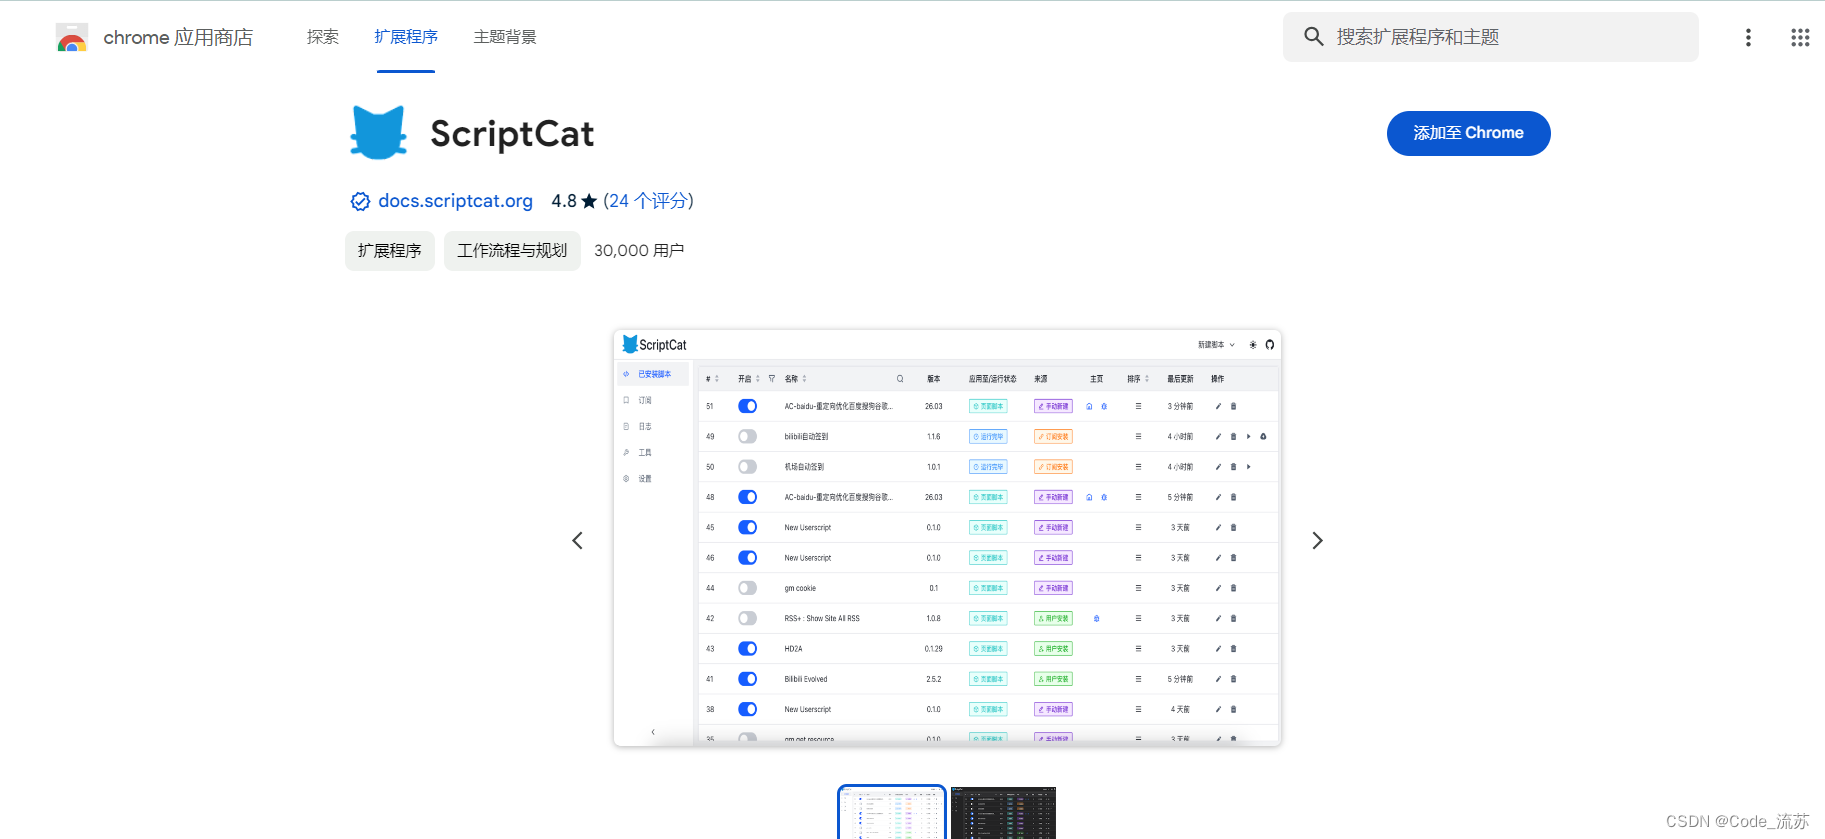Switch to the 主题背景 tab
The image size is (1825, 839).
tap(505, 37)
